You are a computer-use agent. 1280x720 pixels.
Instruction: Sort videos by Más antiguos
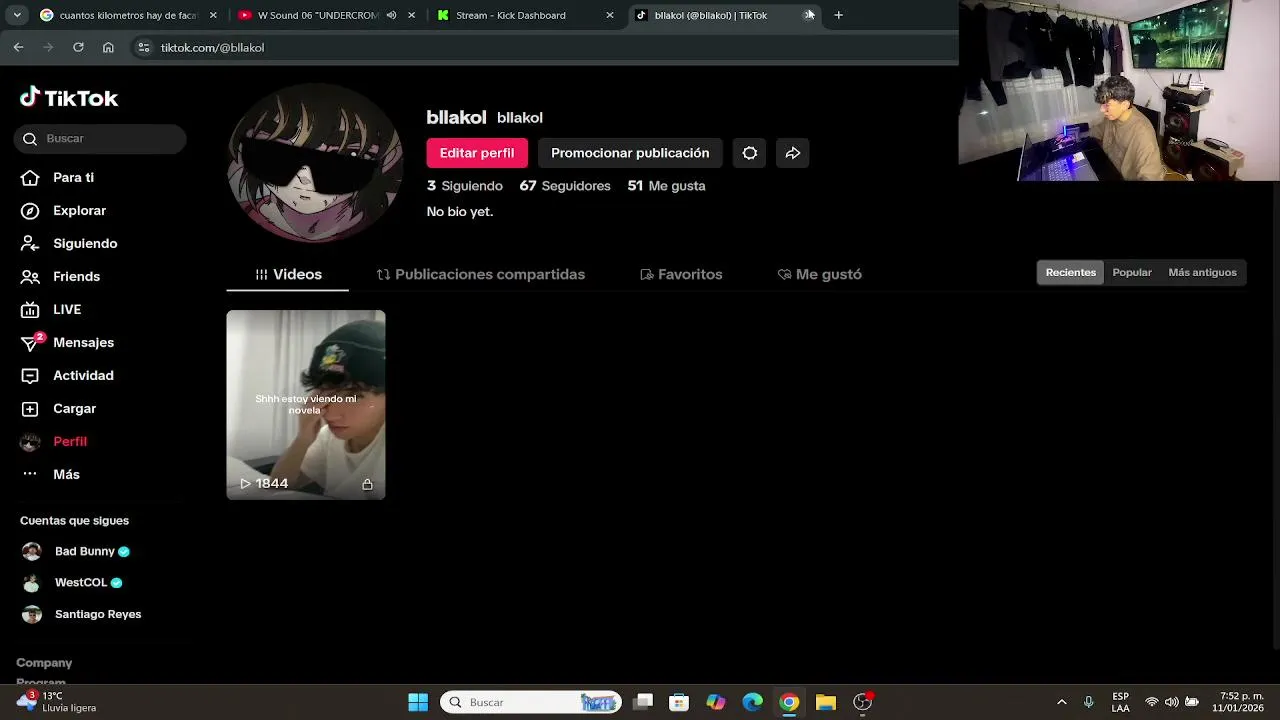pyautogui.click(x=1202, y=272)
